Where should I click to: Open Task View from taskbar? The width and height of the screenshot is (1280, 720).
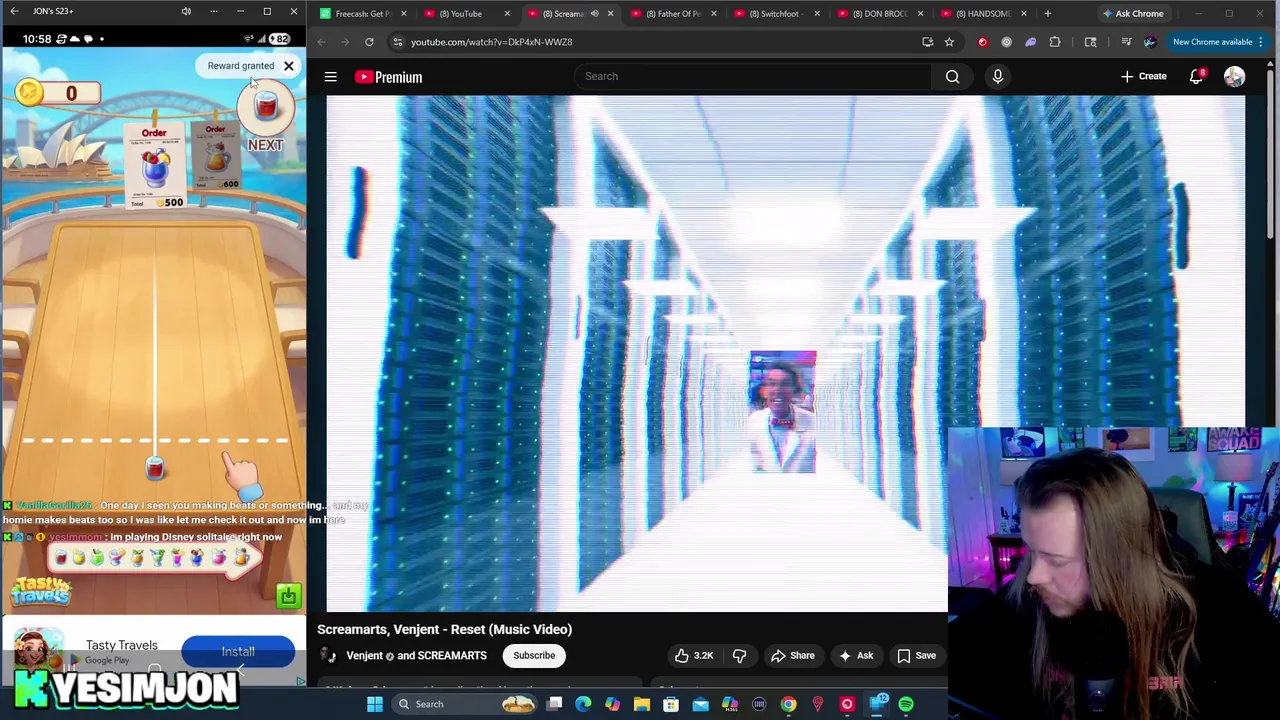tap(554, 704)
